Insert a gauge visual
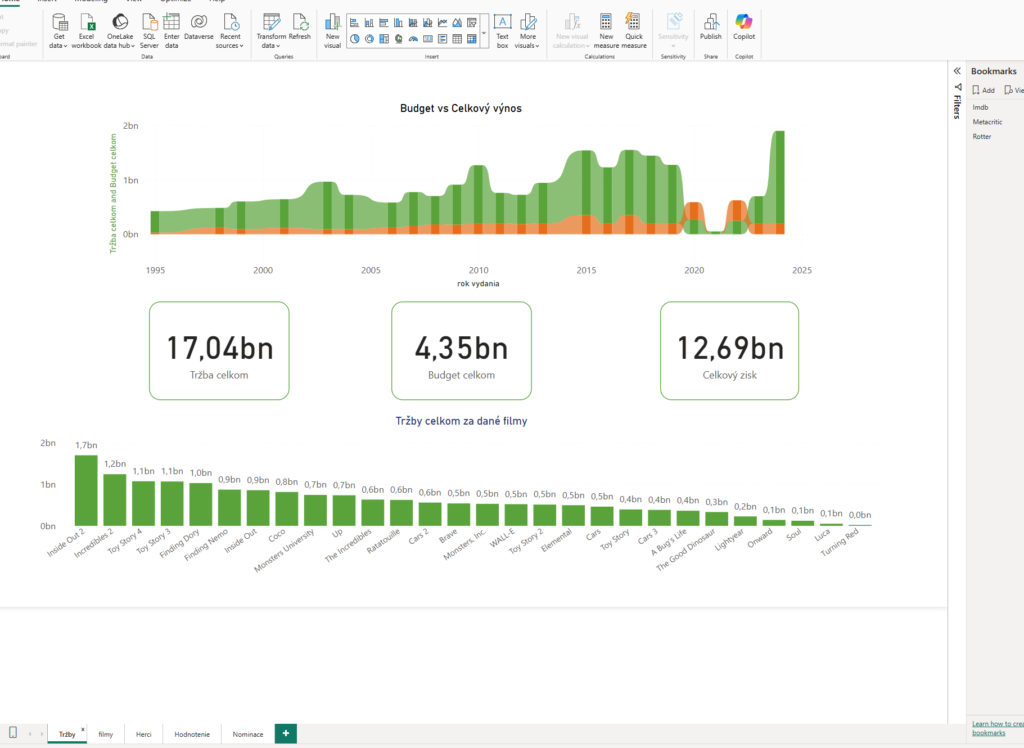The height and width of the screenshot is (748, 1024). [413, 39]
